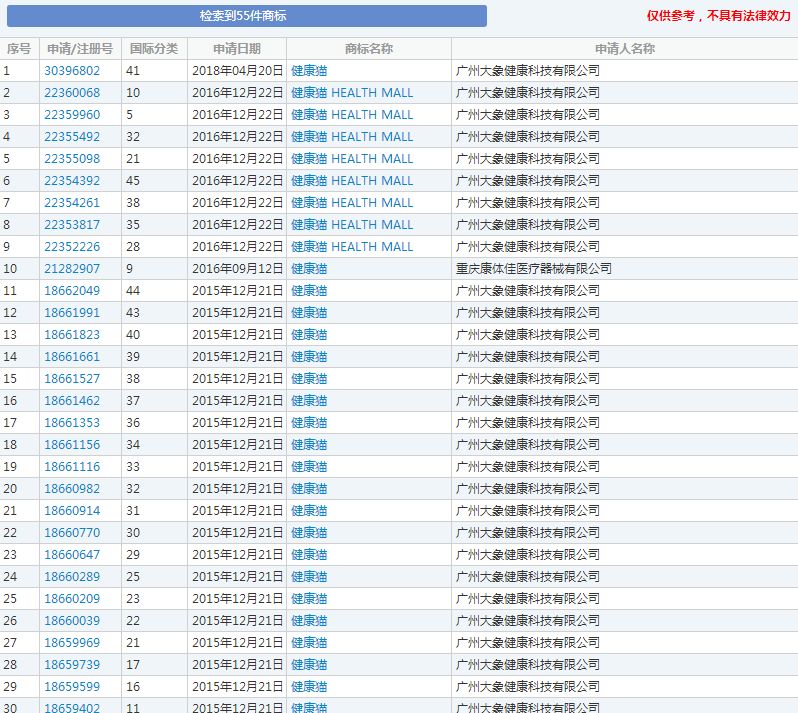Open registration number 21282907
Viewport: 798px width, 713px height.
coord(72,269)
